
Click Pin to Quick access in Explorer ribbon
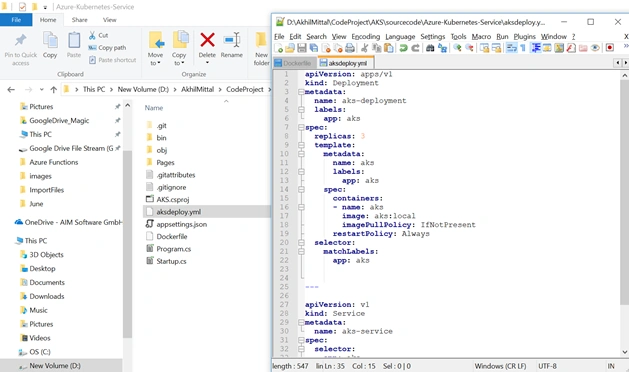(x=20, y=49)
